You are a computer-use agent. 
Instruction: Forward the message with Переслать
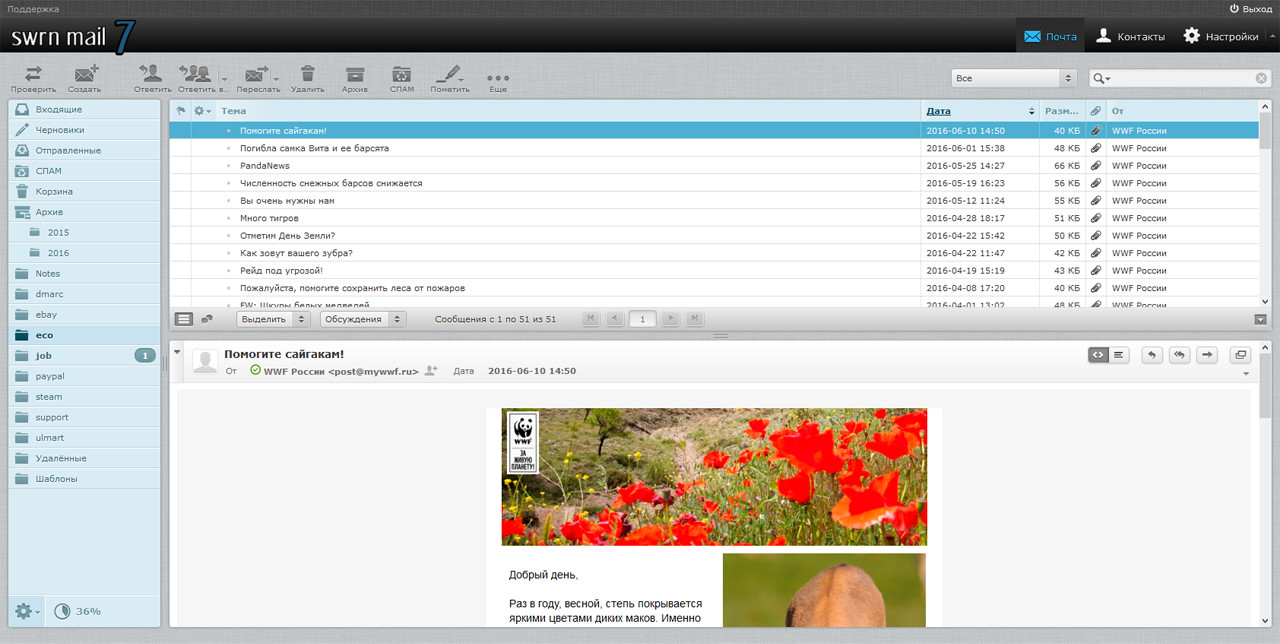point(257,78)
